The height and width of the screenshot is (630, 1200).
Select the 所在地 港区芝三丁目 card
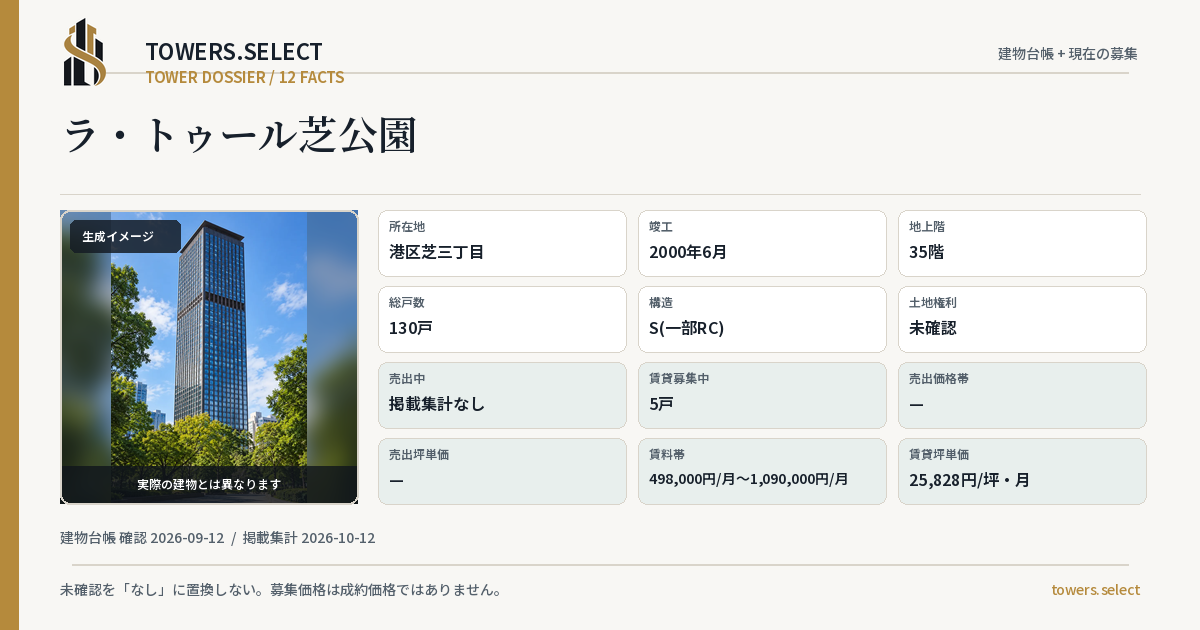(x=502, y=243)
